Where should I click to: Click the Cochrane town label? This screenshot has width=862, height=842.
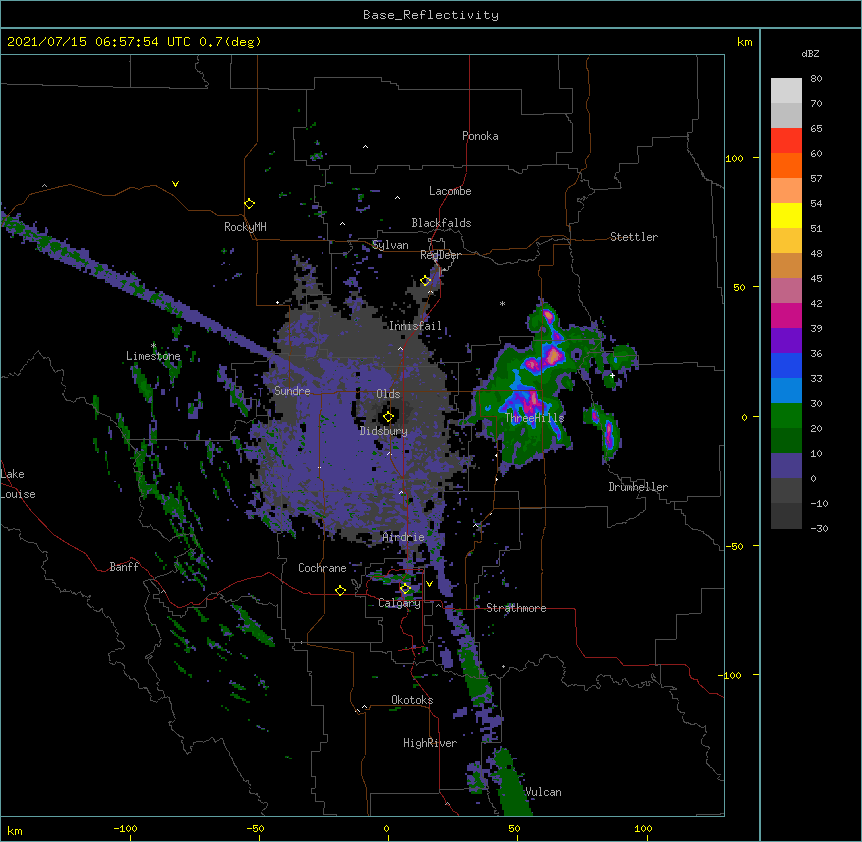pos(322,568)
